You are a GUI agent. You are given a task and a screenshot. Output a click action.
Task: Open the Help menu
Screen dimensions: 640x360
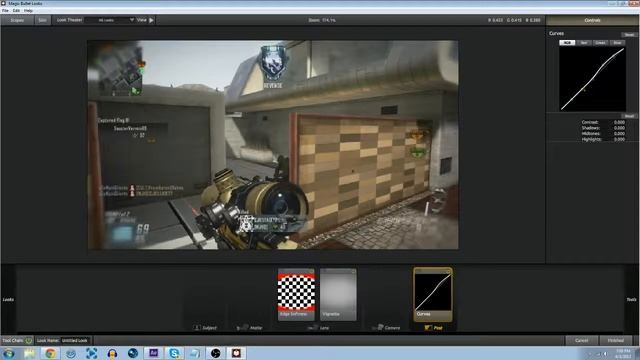[28, 10]
